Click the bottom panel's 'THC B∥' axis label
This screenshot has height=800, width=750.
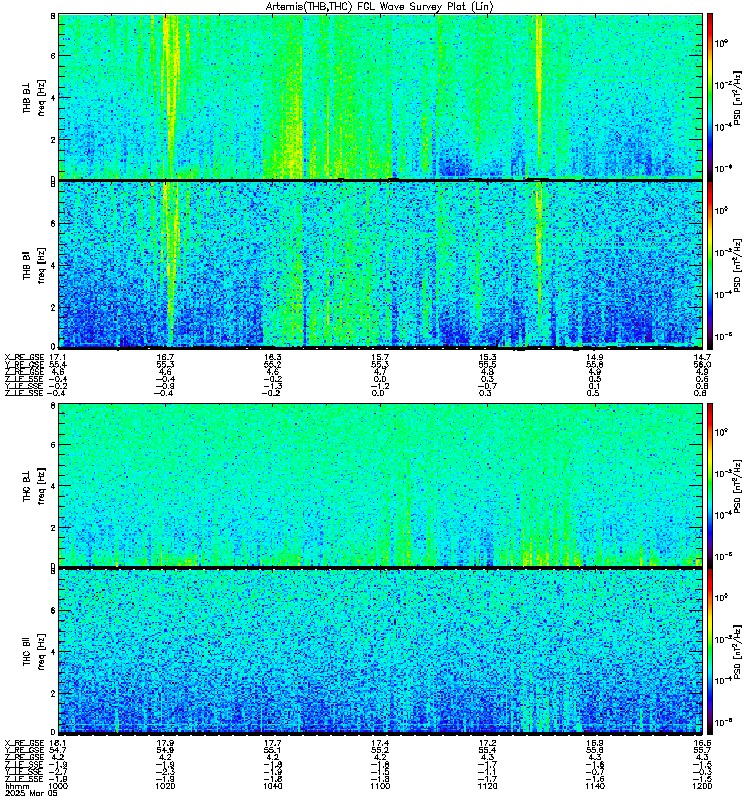click(27, 651)
